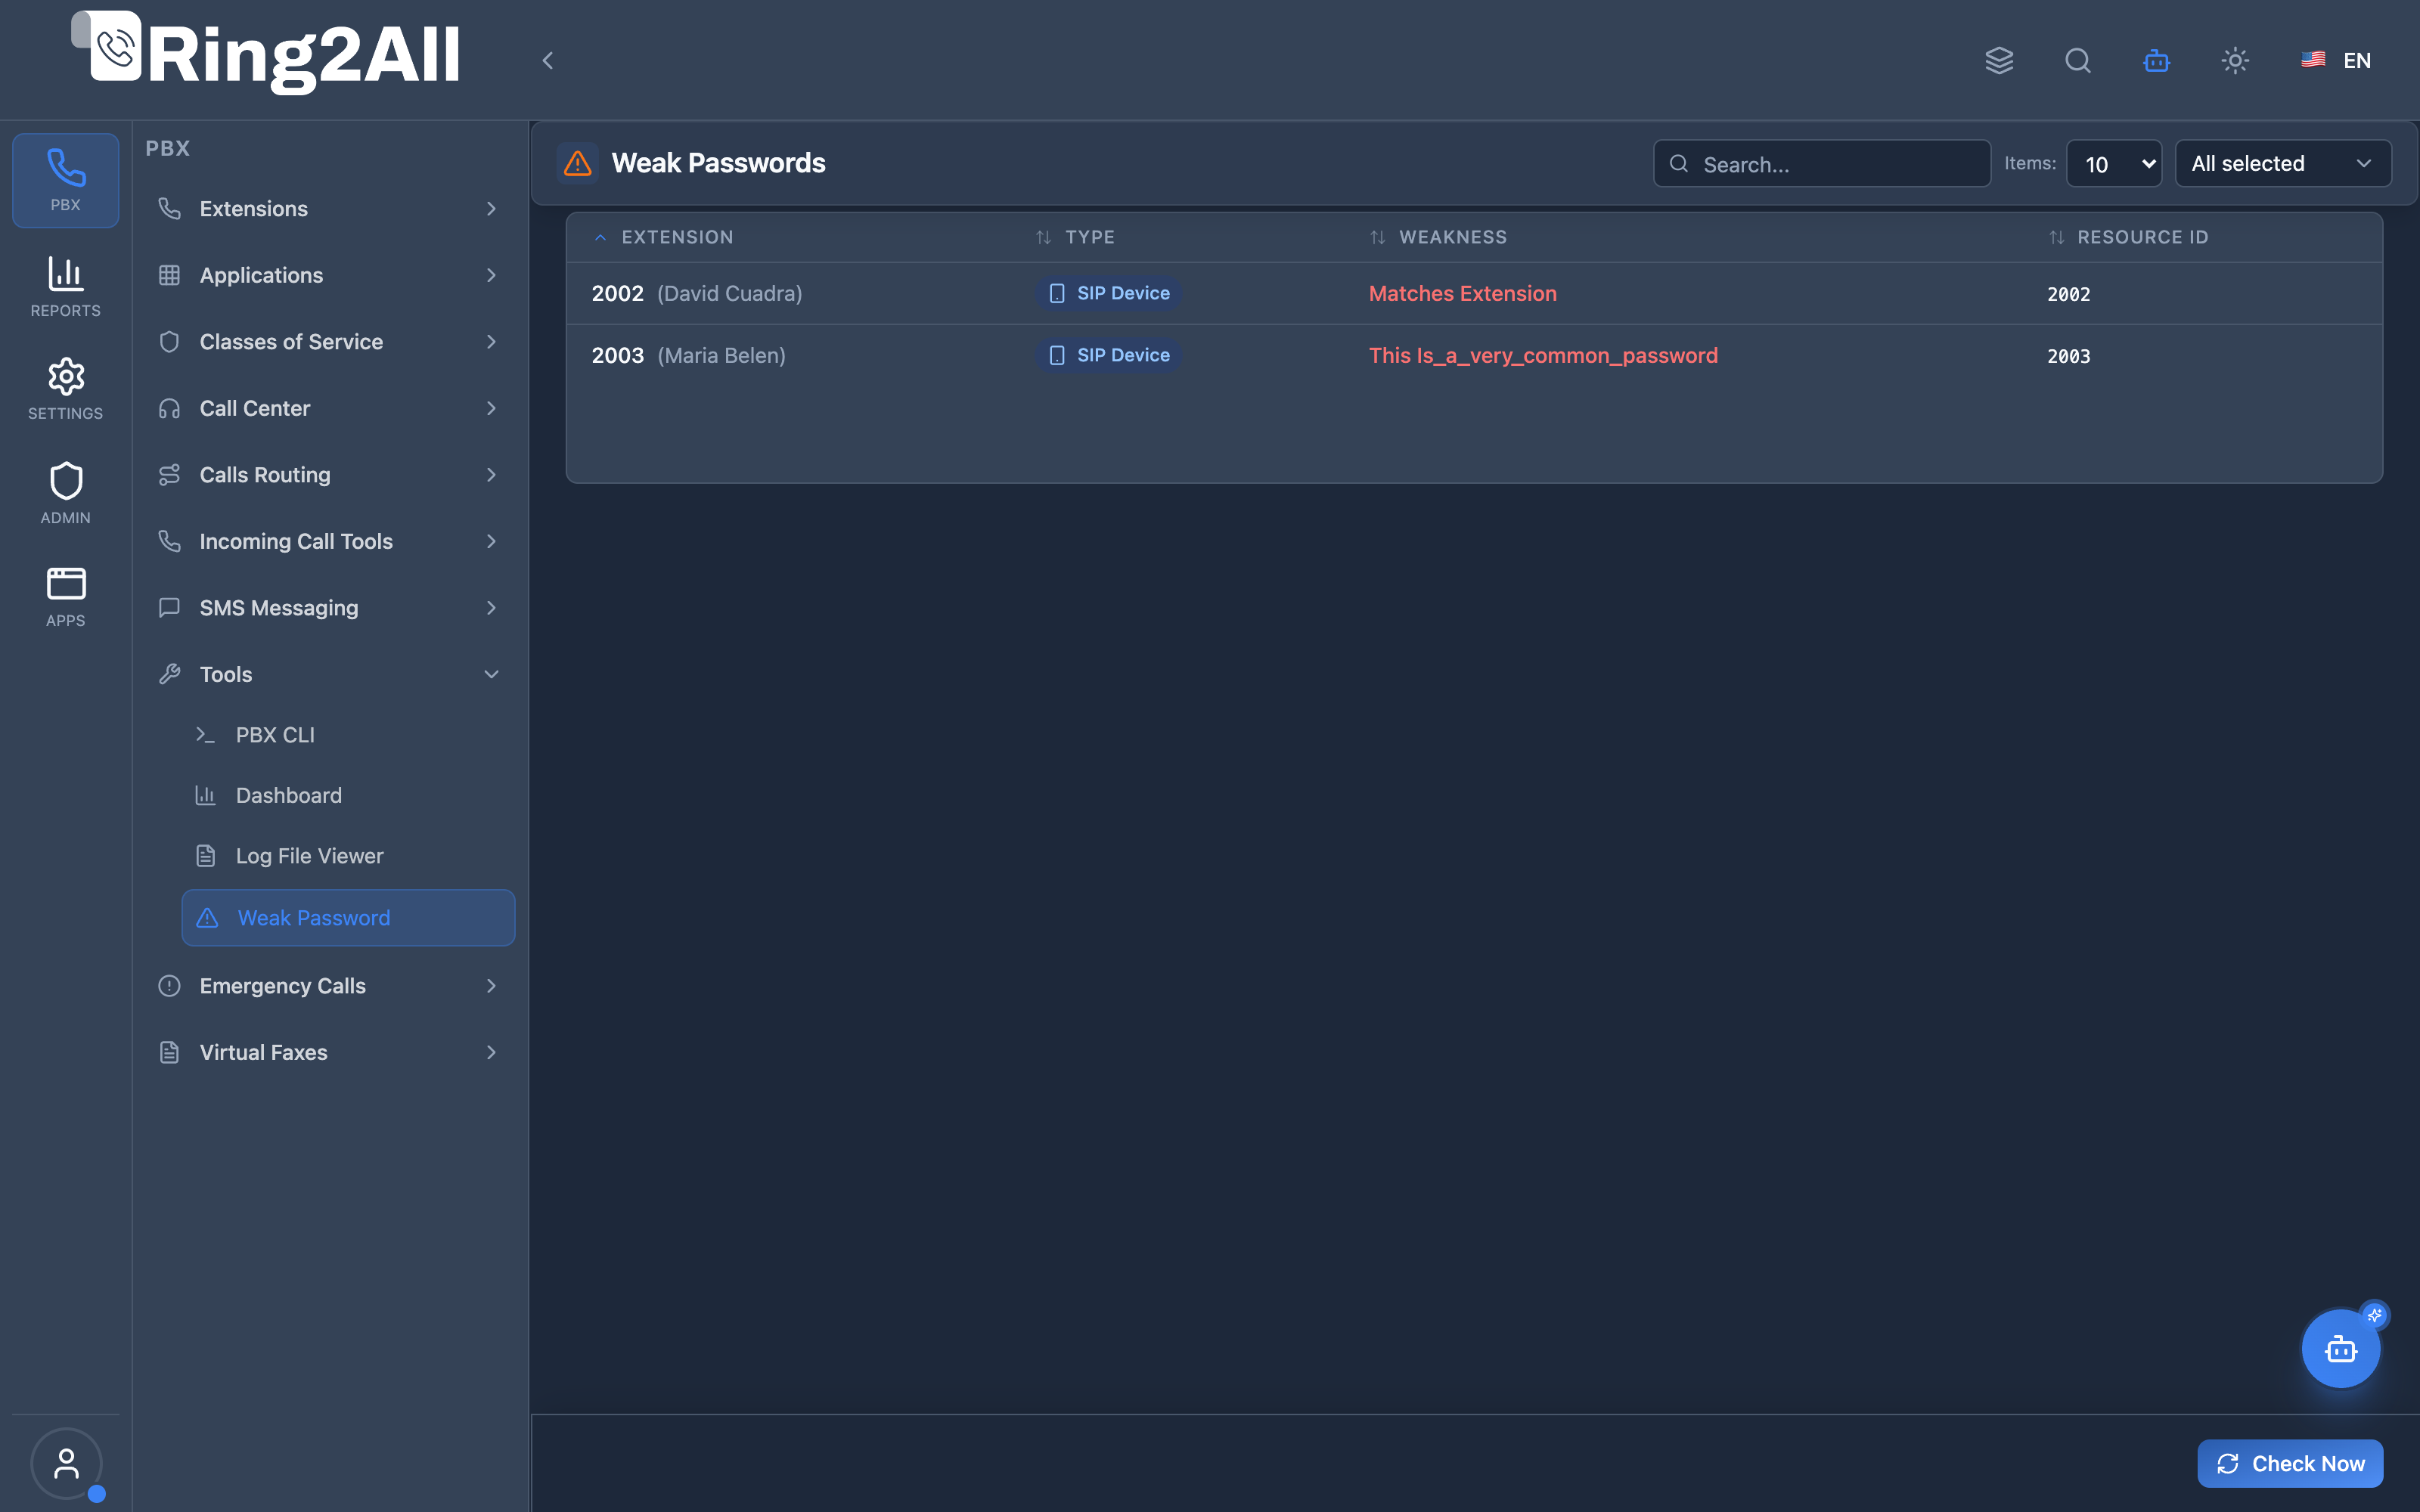2420x1512 pixels.
Task: Open Log File Viewer
Action: click(348, 855)
